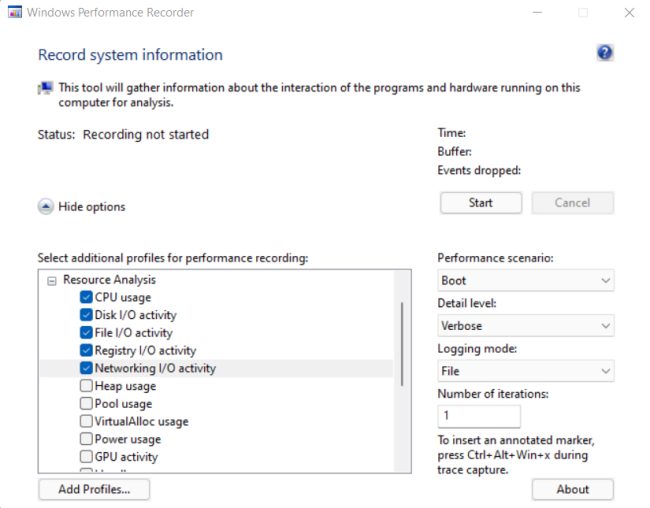Collapse the Resource Analysis tree node
Screen dimensions: 650x508
[x=51, y=281]
